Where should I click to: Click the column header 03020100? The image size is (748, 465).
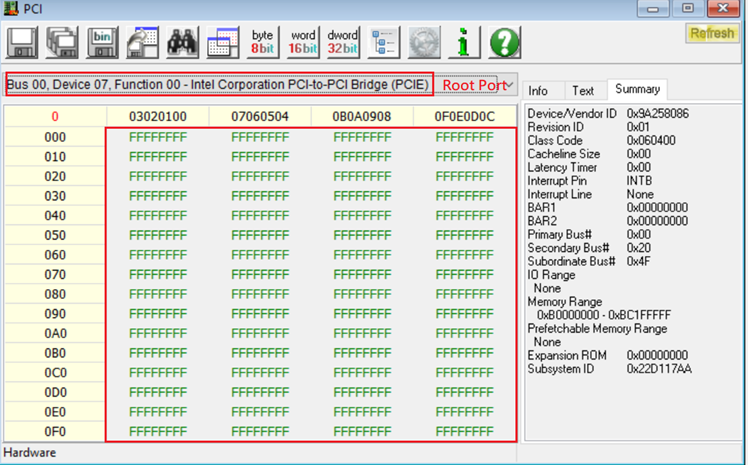pos(157,116)
